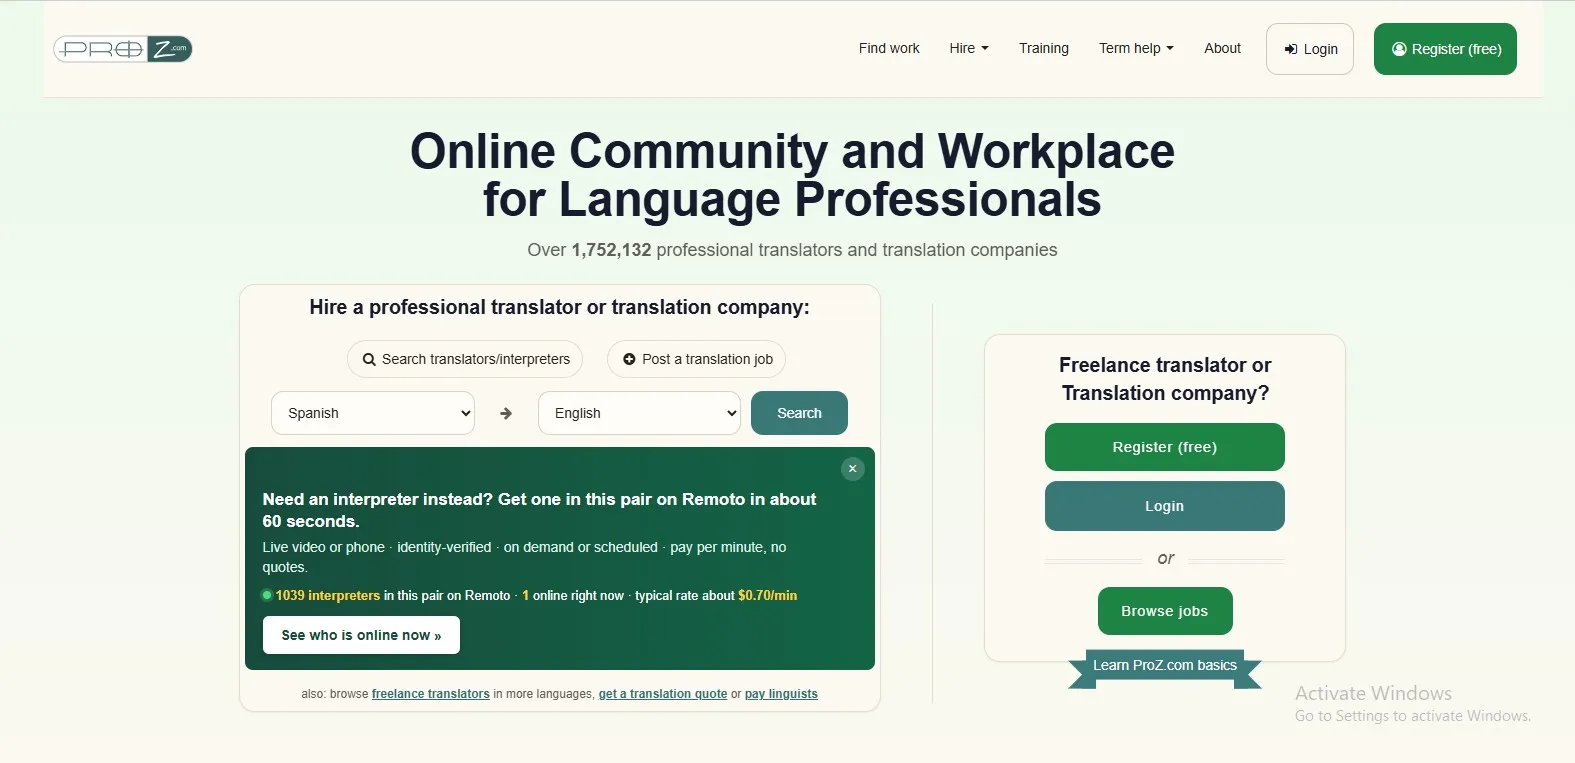
Task: Expand the Hire dropdown menu
Action: pos(969,48)
